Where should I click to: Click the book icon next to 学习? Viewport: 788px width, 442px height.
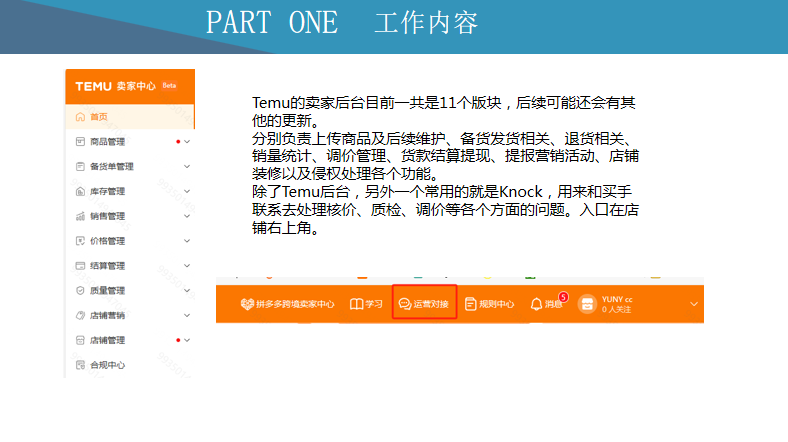point(356,304)
